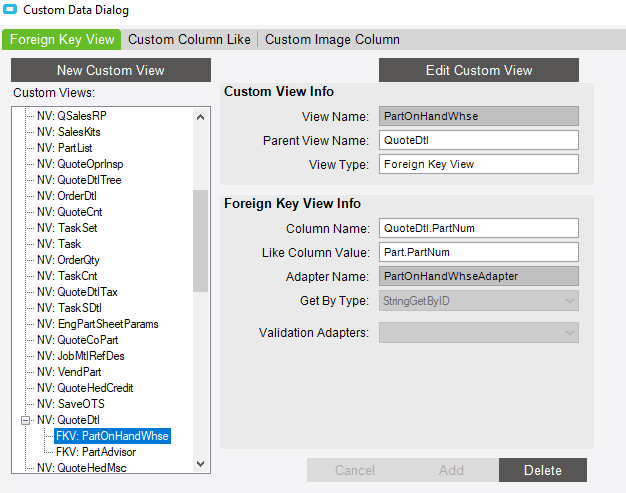The image size is (626, 493).
Task: Click the custom views list scroll down arrow
Action: [x=200, y=464]
